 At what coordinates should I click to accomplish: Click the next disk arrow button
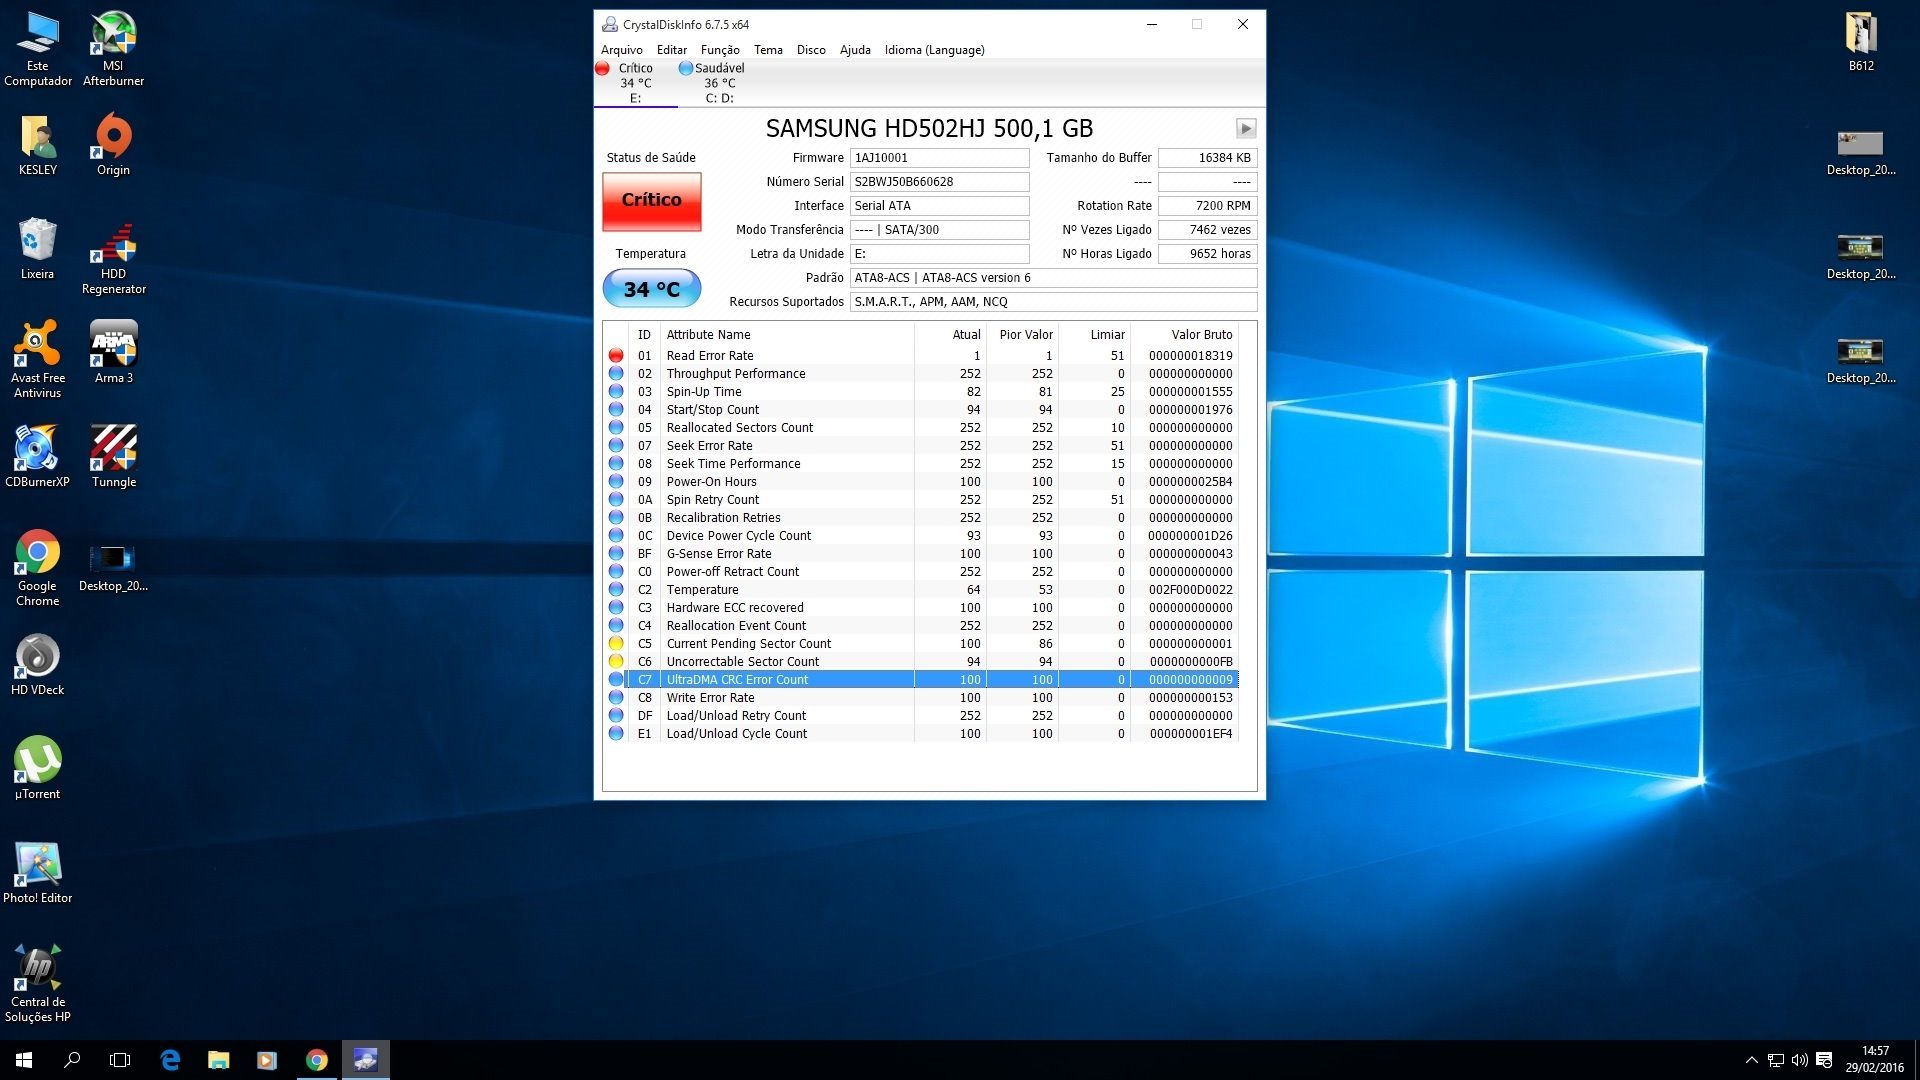pos(1246,128)
